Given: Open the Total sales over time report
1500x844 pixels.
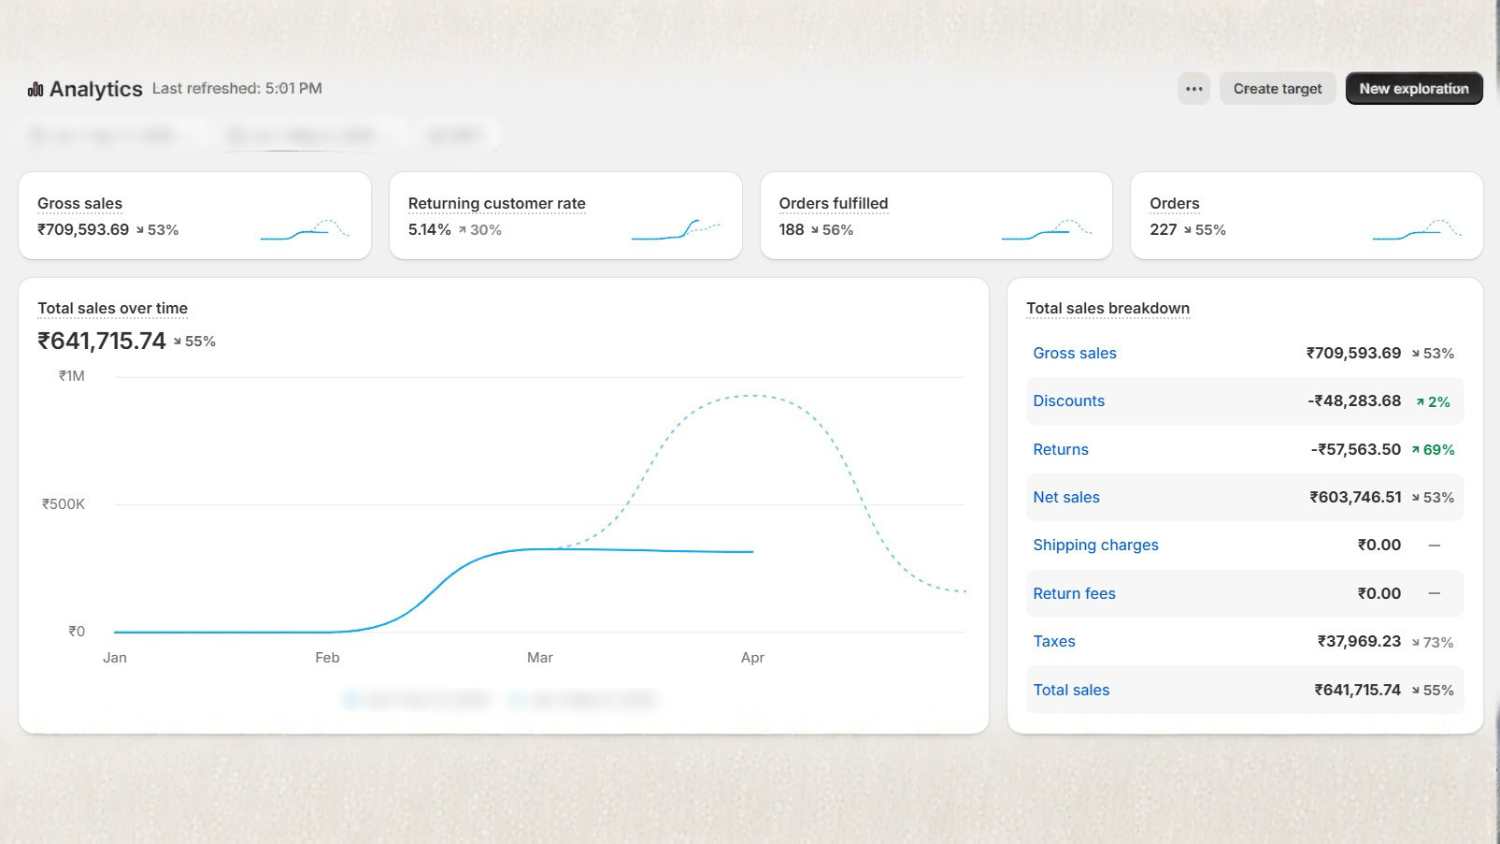Looking at the screenshot, I should coord(113,308).
